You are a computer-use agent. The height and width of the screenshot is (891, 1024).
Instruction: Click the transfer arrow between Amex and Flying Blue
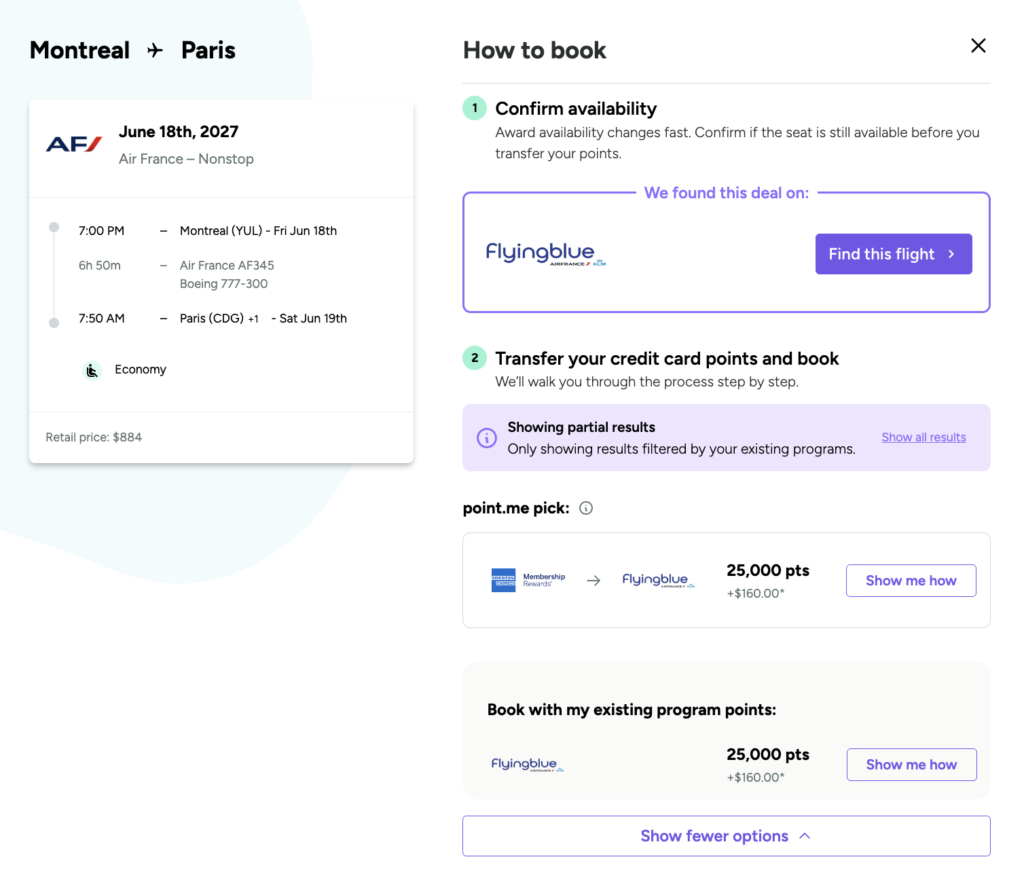pyautogui.click(x=593, y=580)
